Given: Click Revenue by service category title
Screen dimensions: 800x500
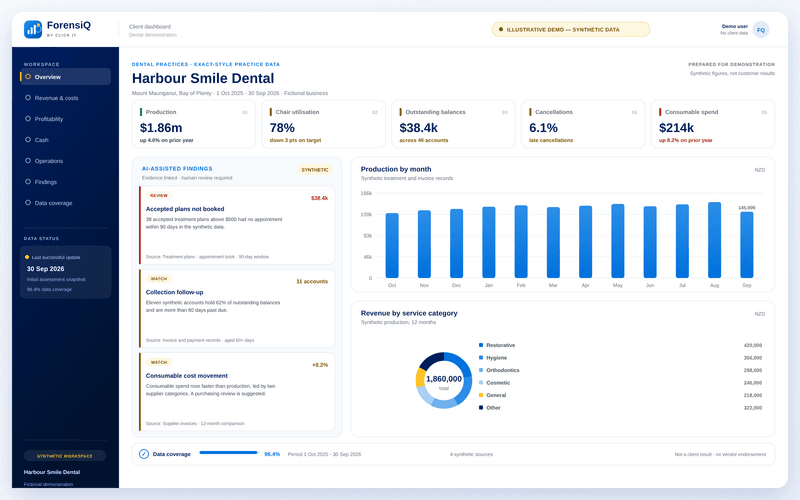Looking at the screenshot, I should [409, 313].
